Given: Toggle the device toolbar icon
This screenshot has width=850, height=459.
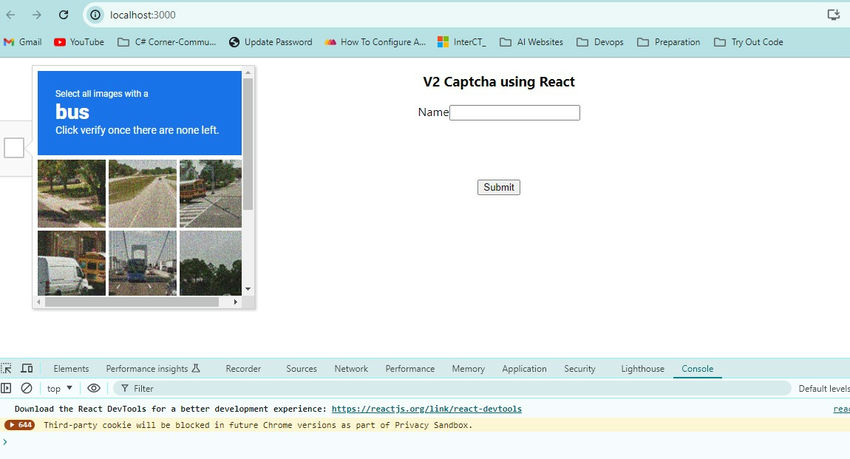Looking at the screenshot, I should point(27,369).
